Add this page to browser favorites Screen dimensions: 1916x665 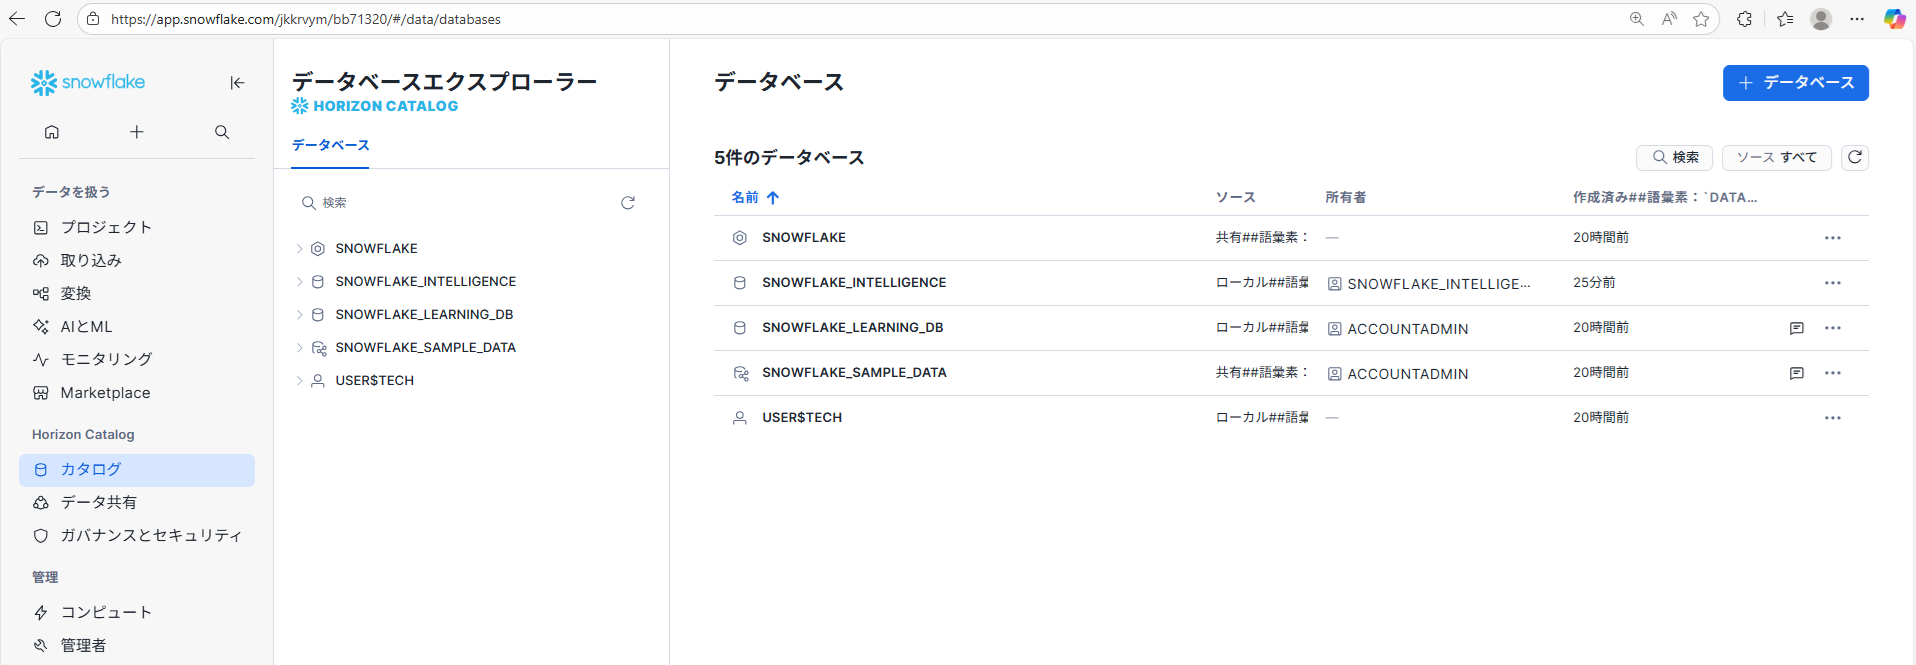click(1701, 19)
